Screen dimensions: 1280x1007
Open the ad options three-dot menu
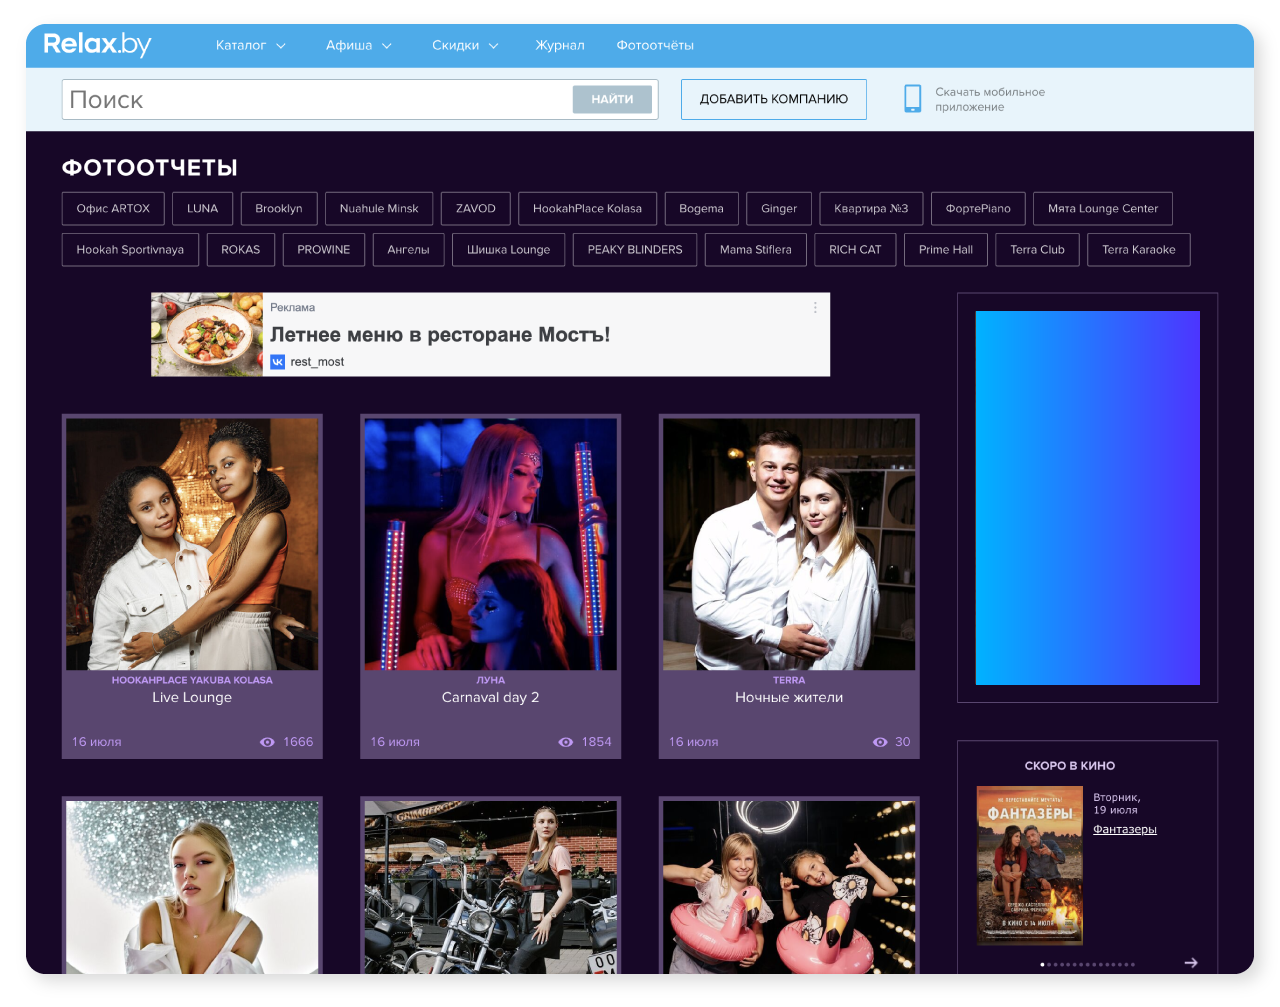(x=815, y=307)
